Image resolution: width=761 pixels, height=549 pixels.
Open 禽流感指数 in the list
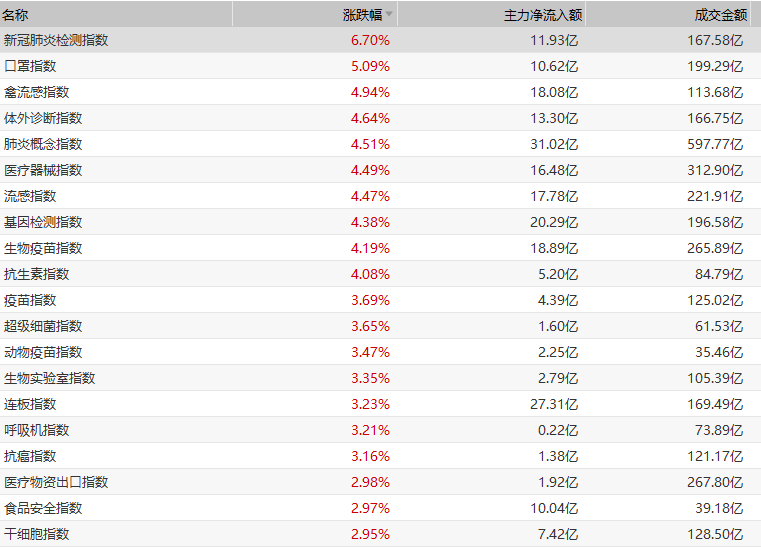(x=36, y=93)
